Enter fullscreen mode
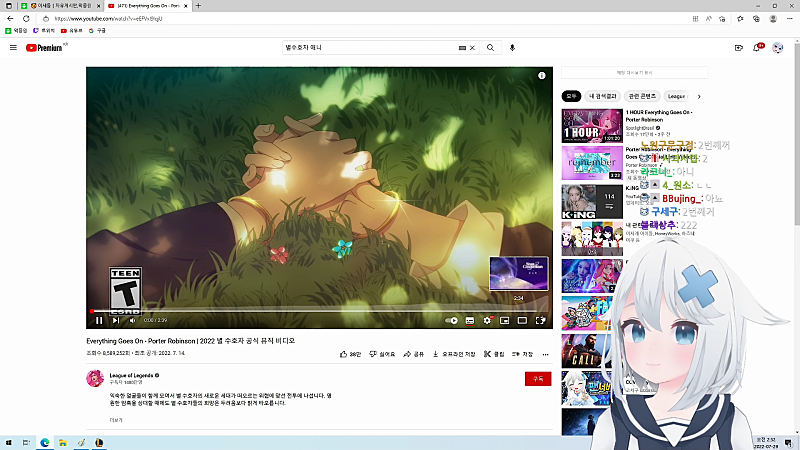 (540, 320)
